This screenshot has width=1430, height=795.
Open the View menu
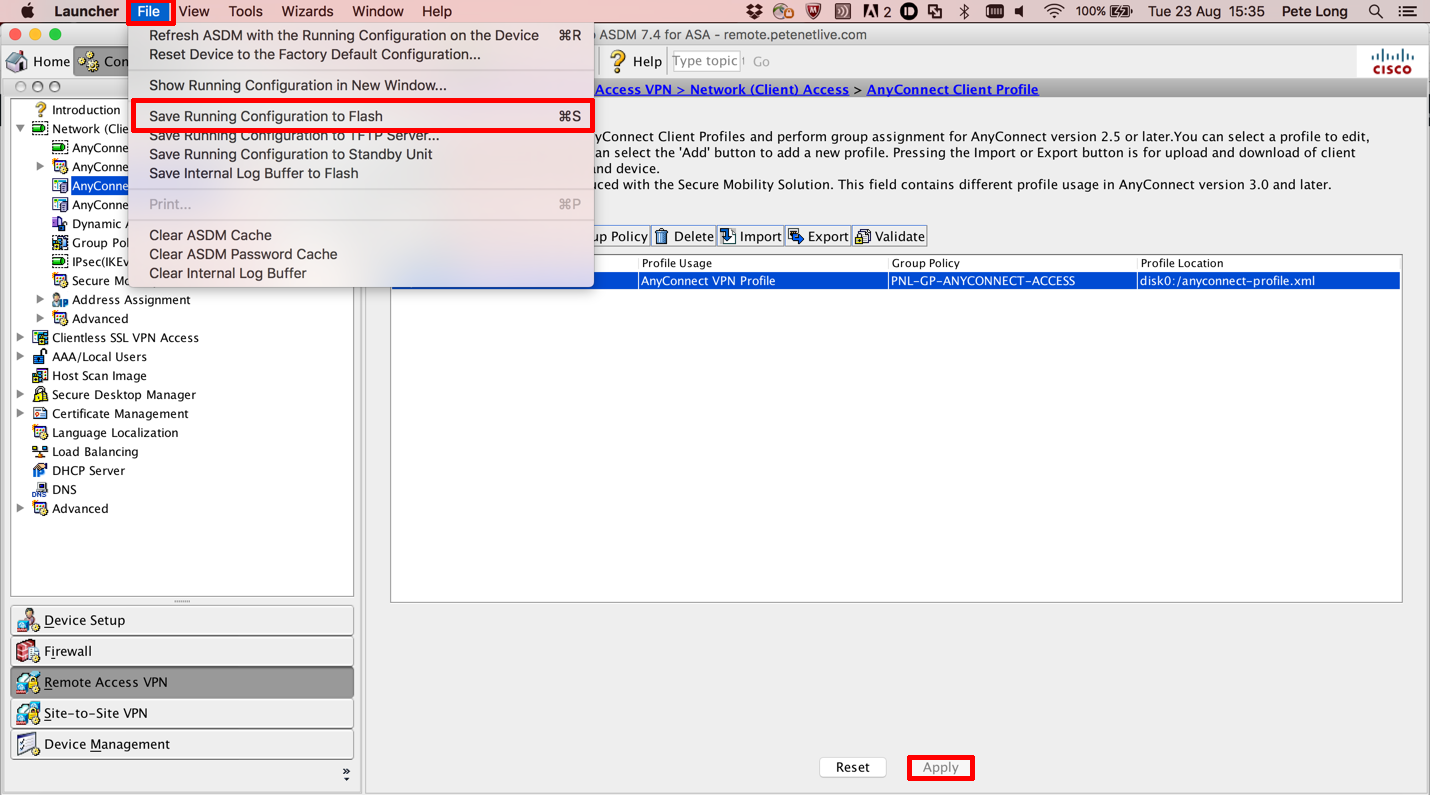coord(194,12)
